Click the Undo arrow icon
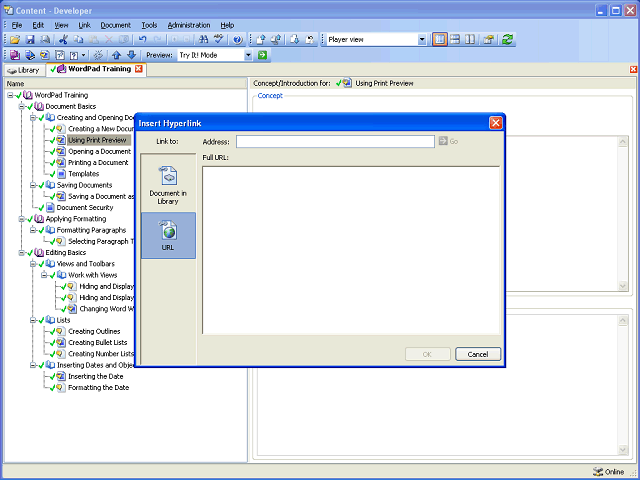Viewport: 640px width, 480px height. pos(142,40)
